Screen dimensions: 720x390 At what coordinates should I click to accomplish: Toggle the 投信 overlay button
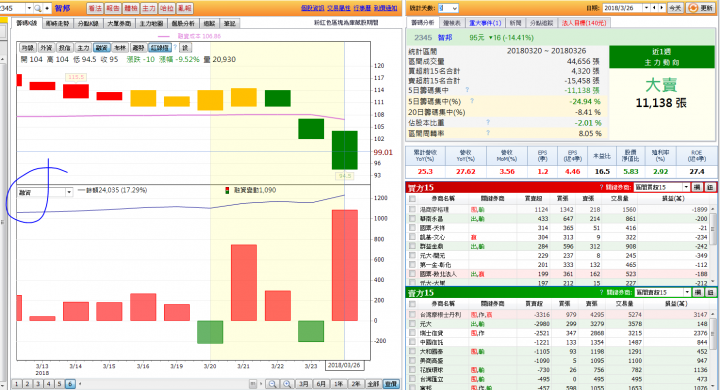pyautogui.click(x=65, y=47)
